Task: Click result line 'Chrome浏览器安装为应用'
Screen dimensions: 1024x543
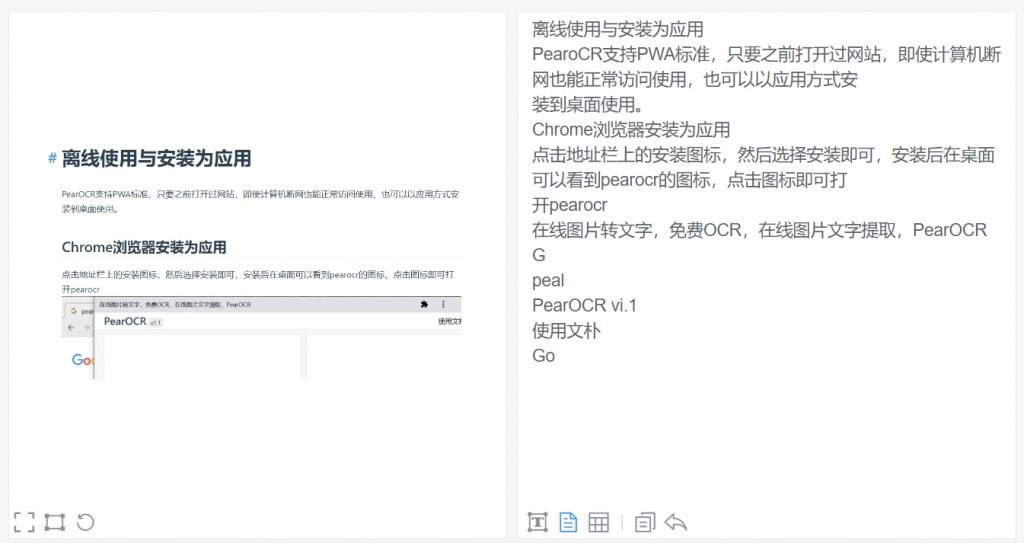Action: coord(631,129)
